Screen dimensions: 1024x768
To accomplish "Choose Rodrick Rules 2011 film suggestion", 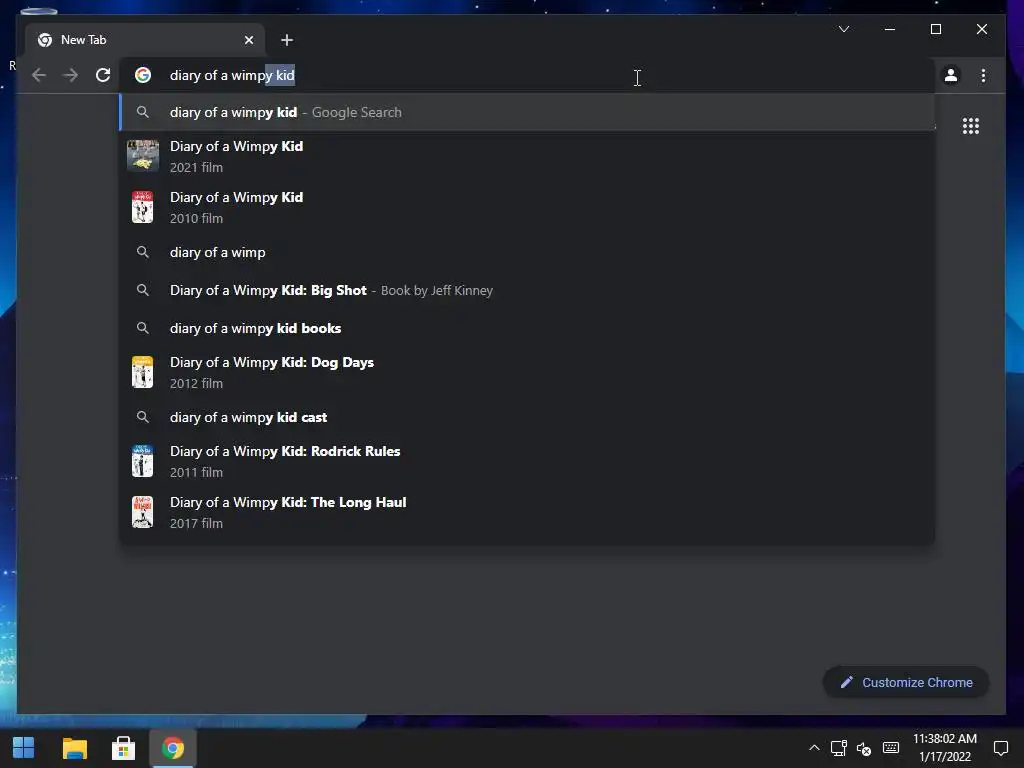I will pyautogui.click(x=527, y=461).
